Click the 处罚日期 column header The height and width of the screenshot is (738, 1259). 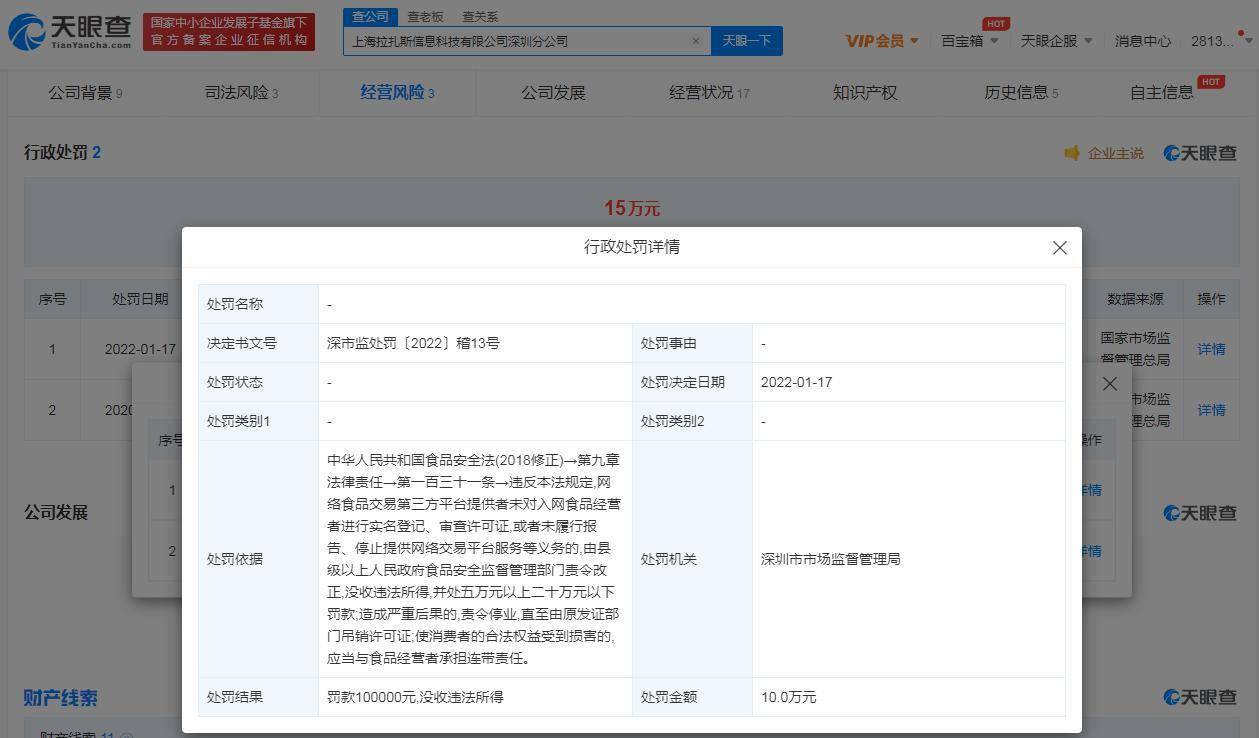(140, 299)
